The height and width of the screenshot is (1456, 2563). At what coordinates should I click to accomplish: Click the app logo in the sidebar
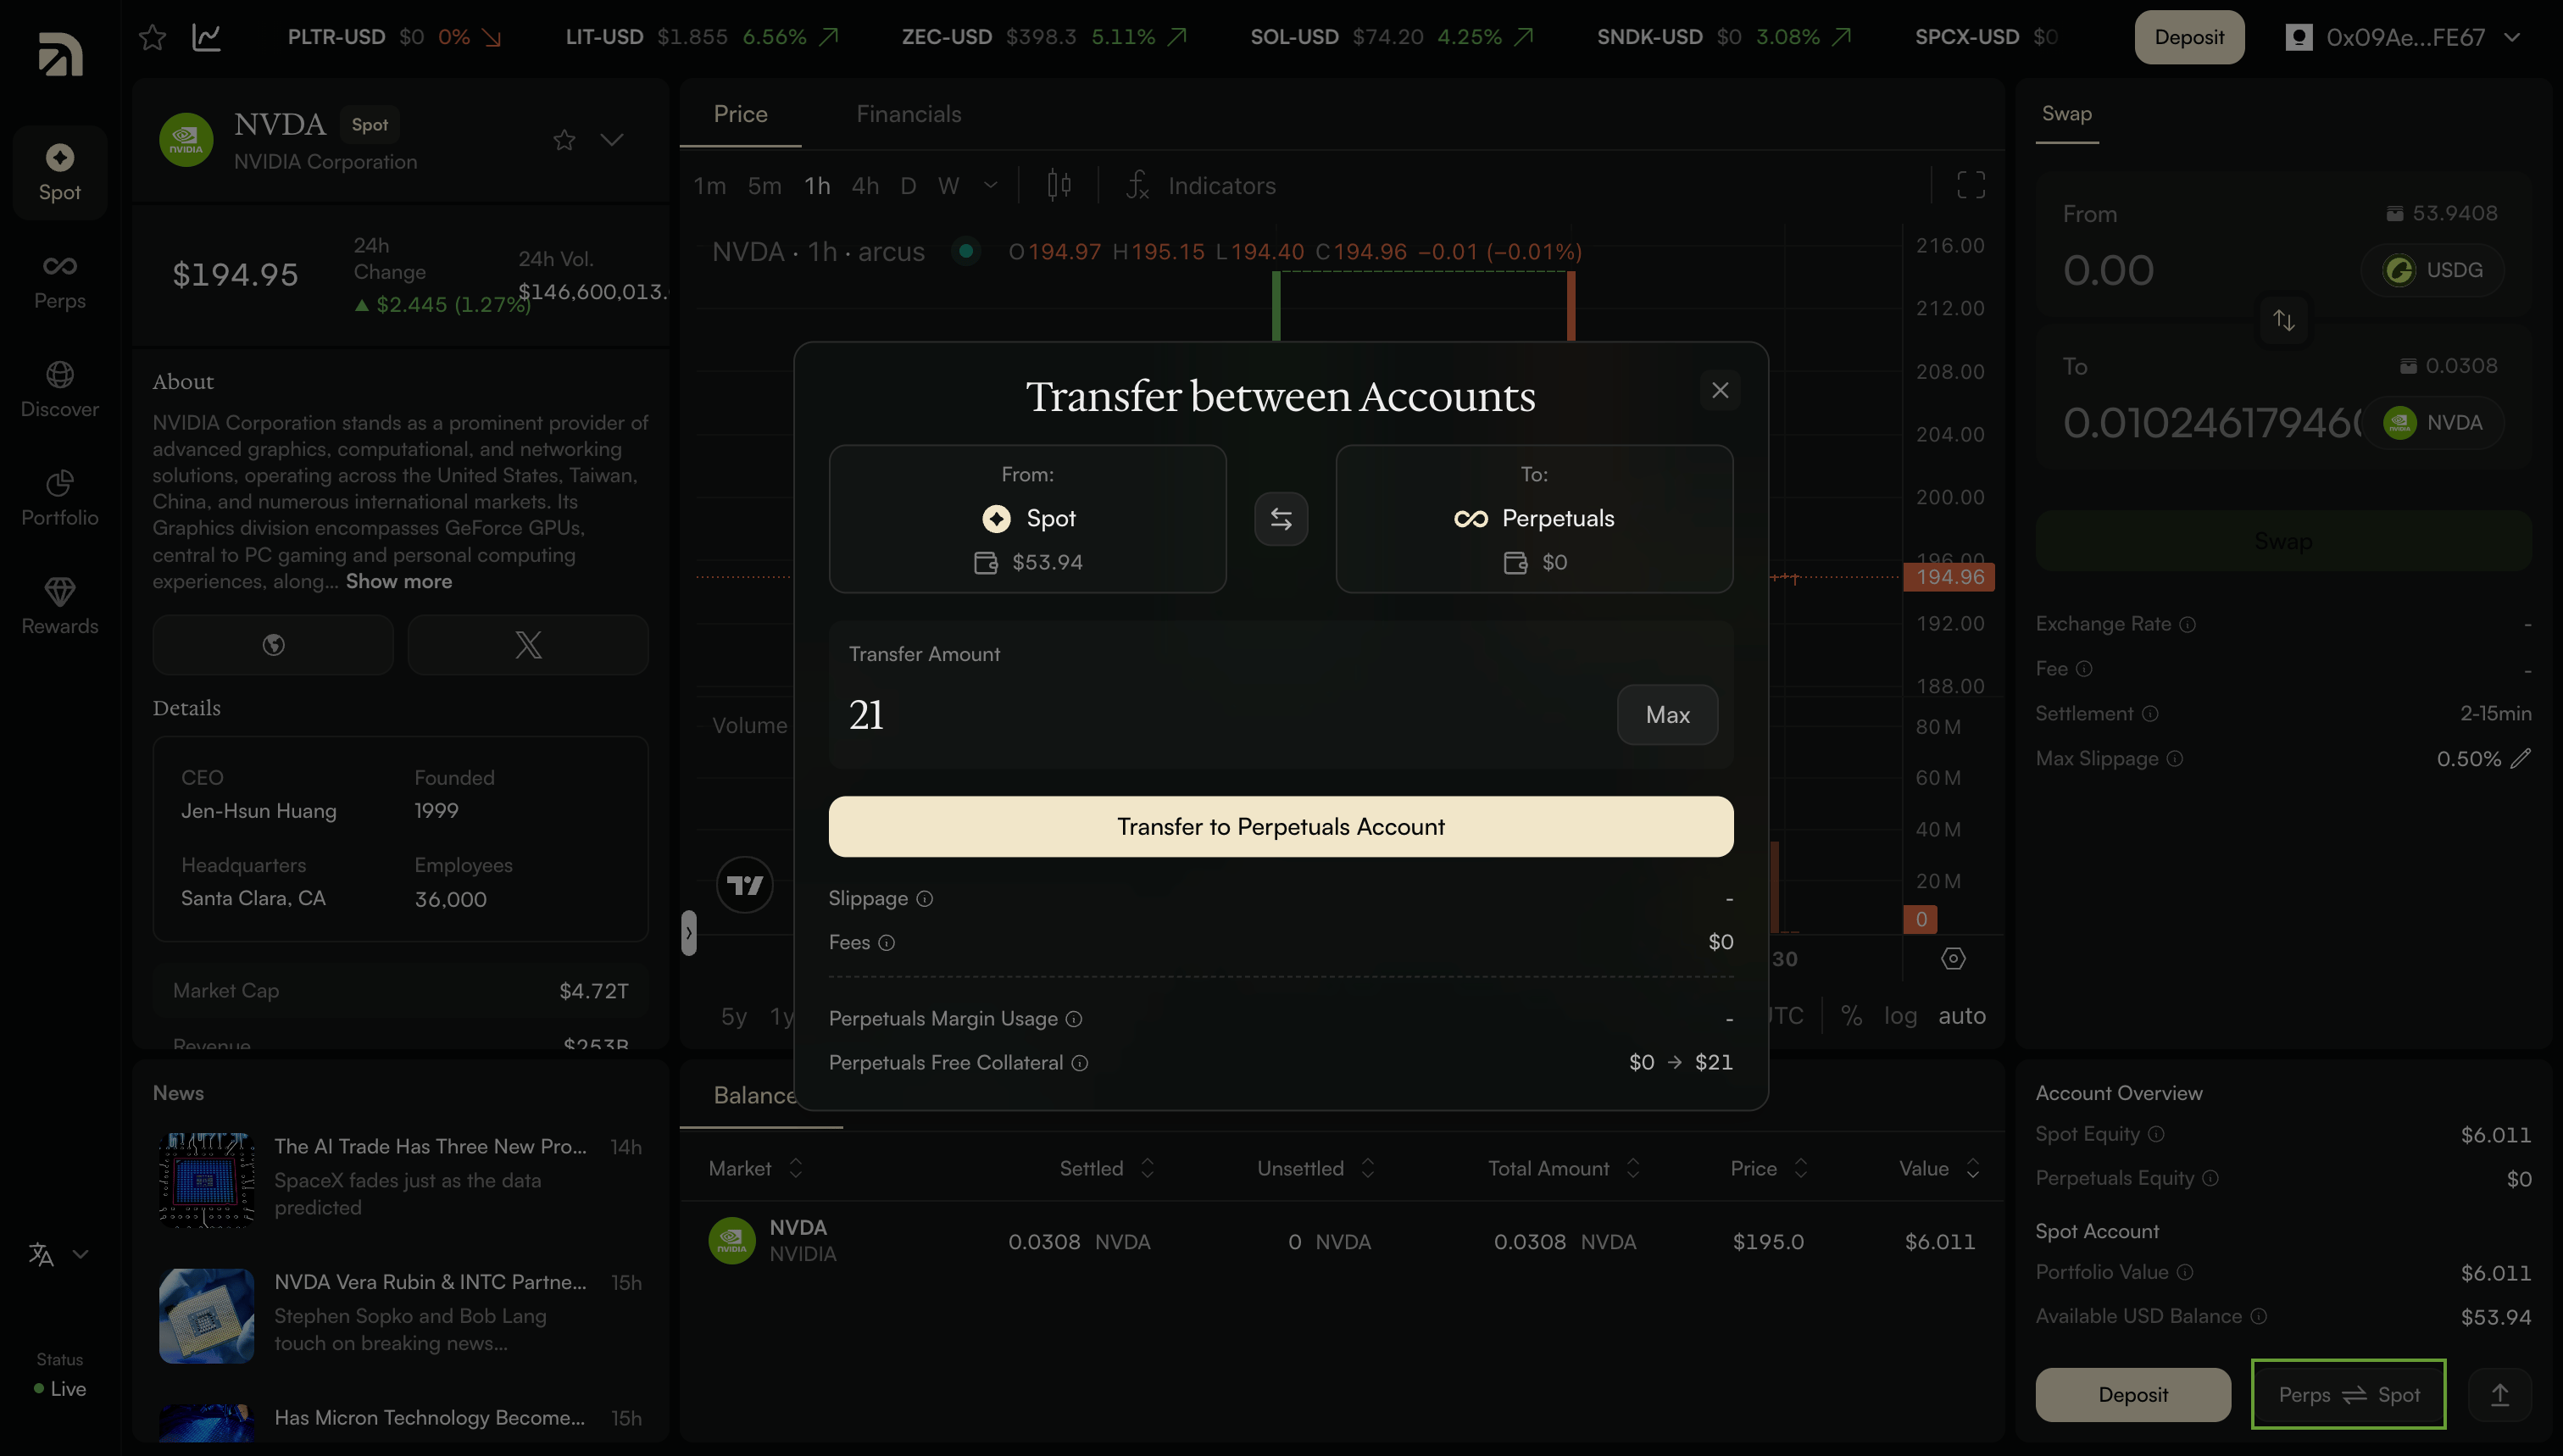coord(60,54)
